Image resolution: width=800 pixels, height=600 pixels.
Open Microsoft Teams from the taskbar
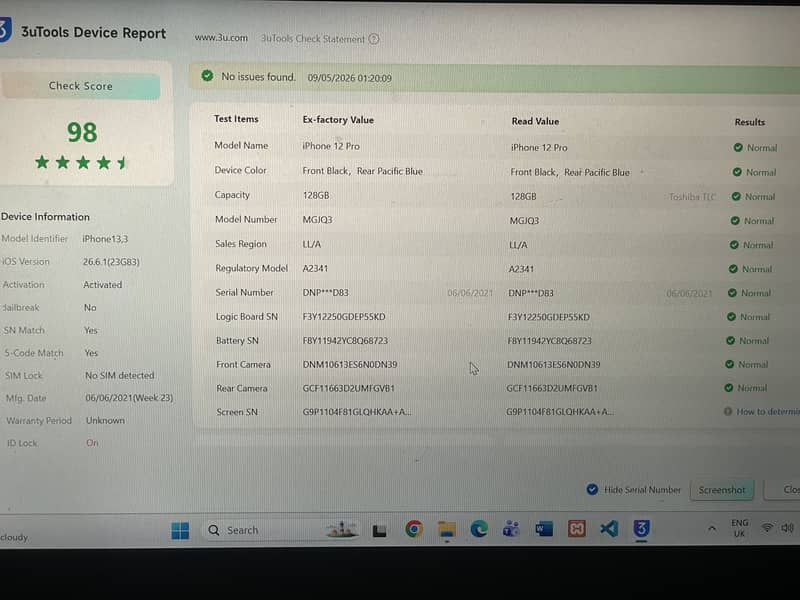tap(511, 529)
